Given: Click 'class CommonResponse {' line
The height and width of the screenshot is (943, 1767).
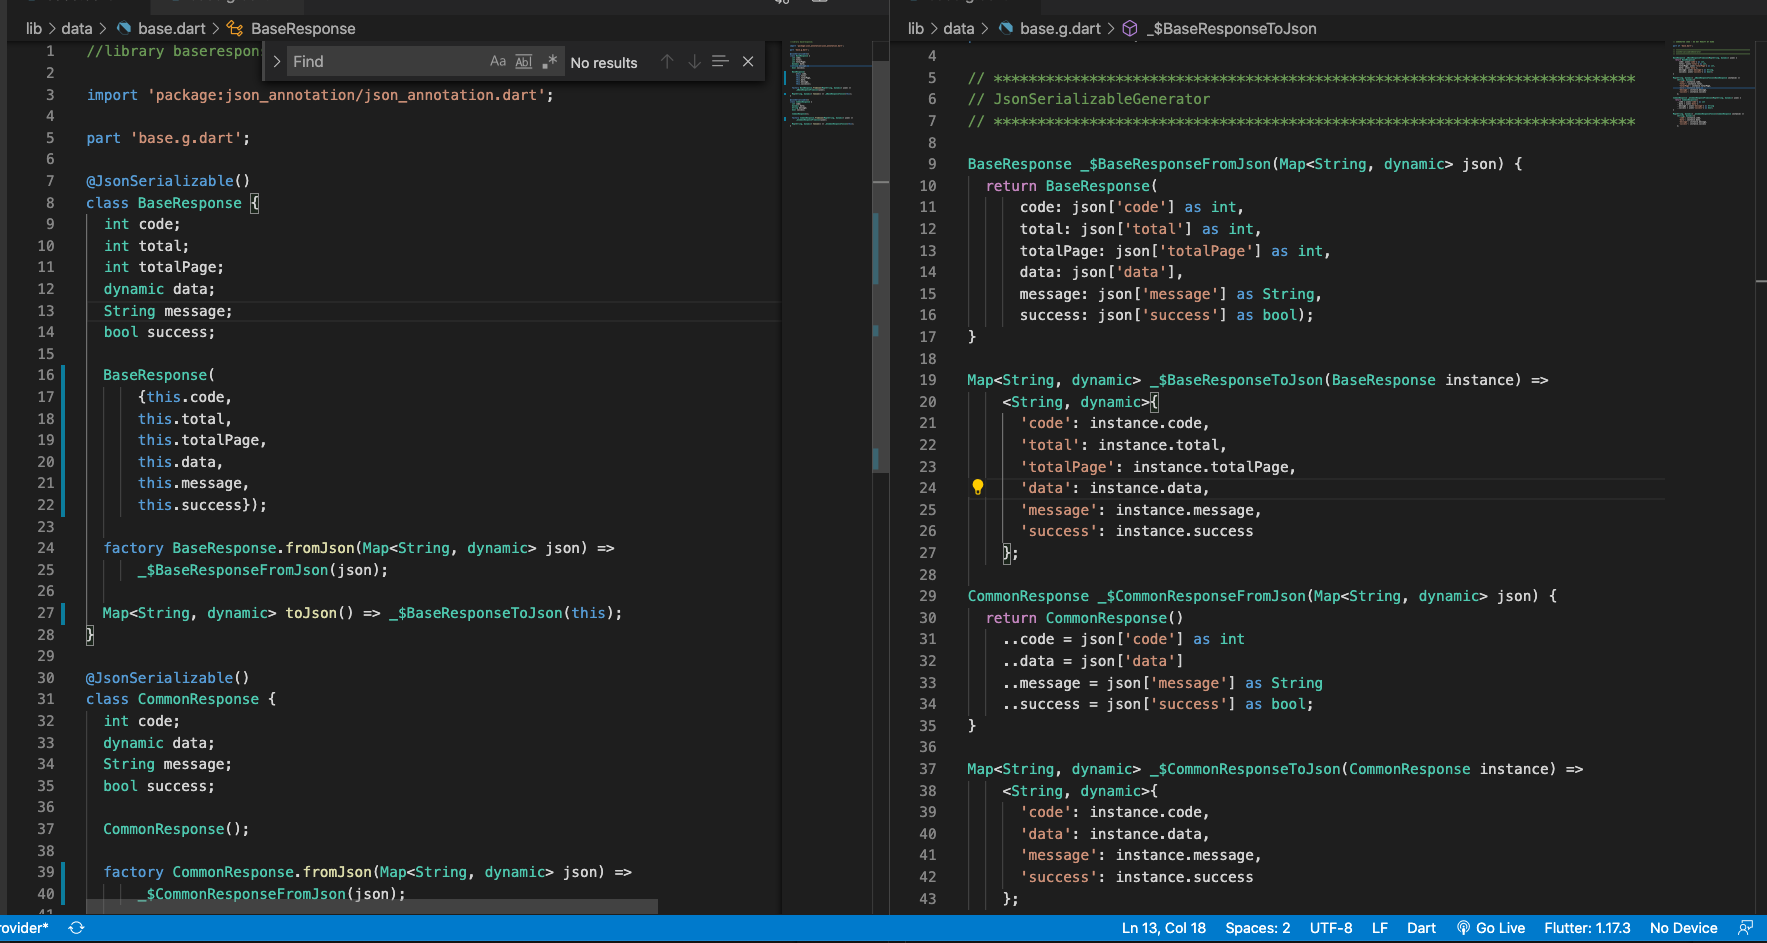Looking at the screenshot, I should (181, 699).
